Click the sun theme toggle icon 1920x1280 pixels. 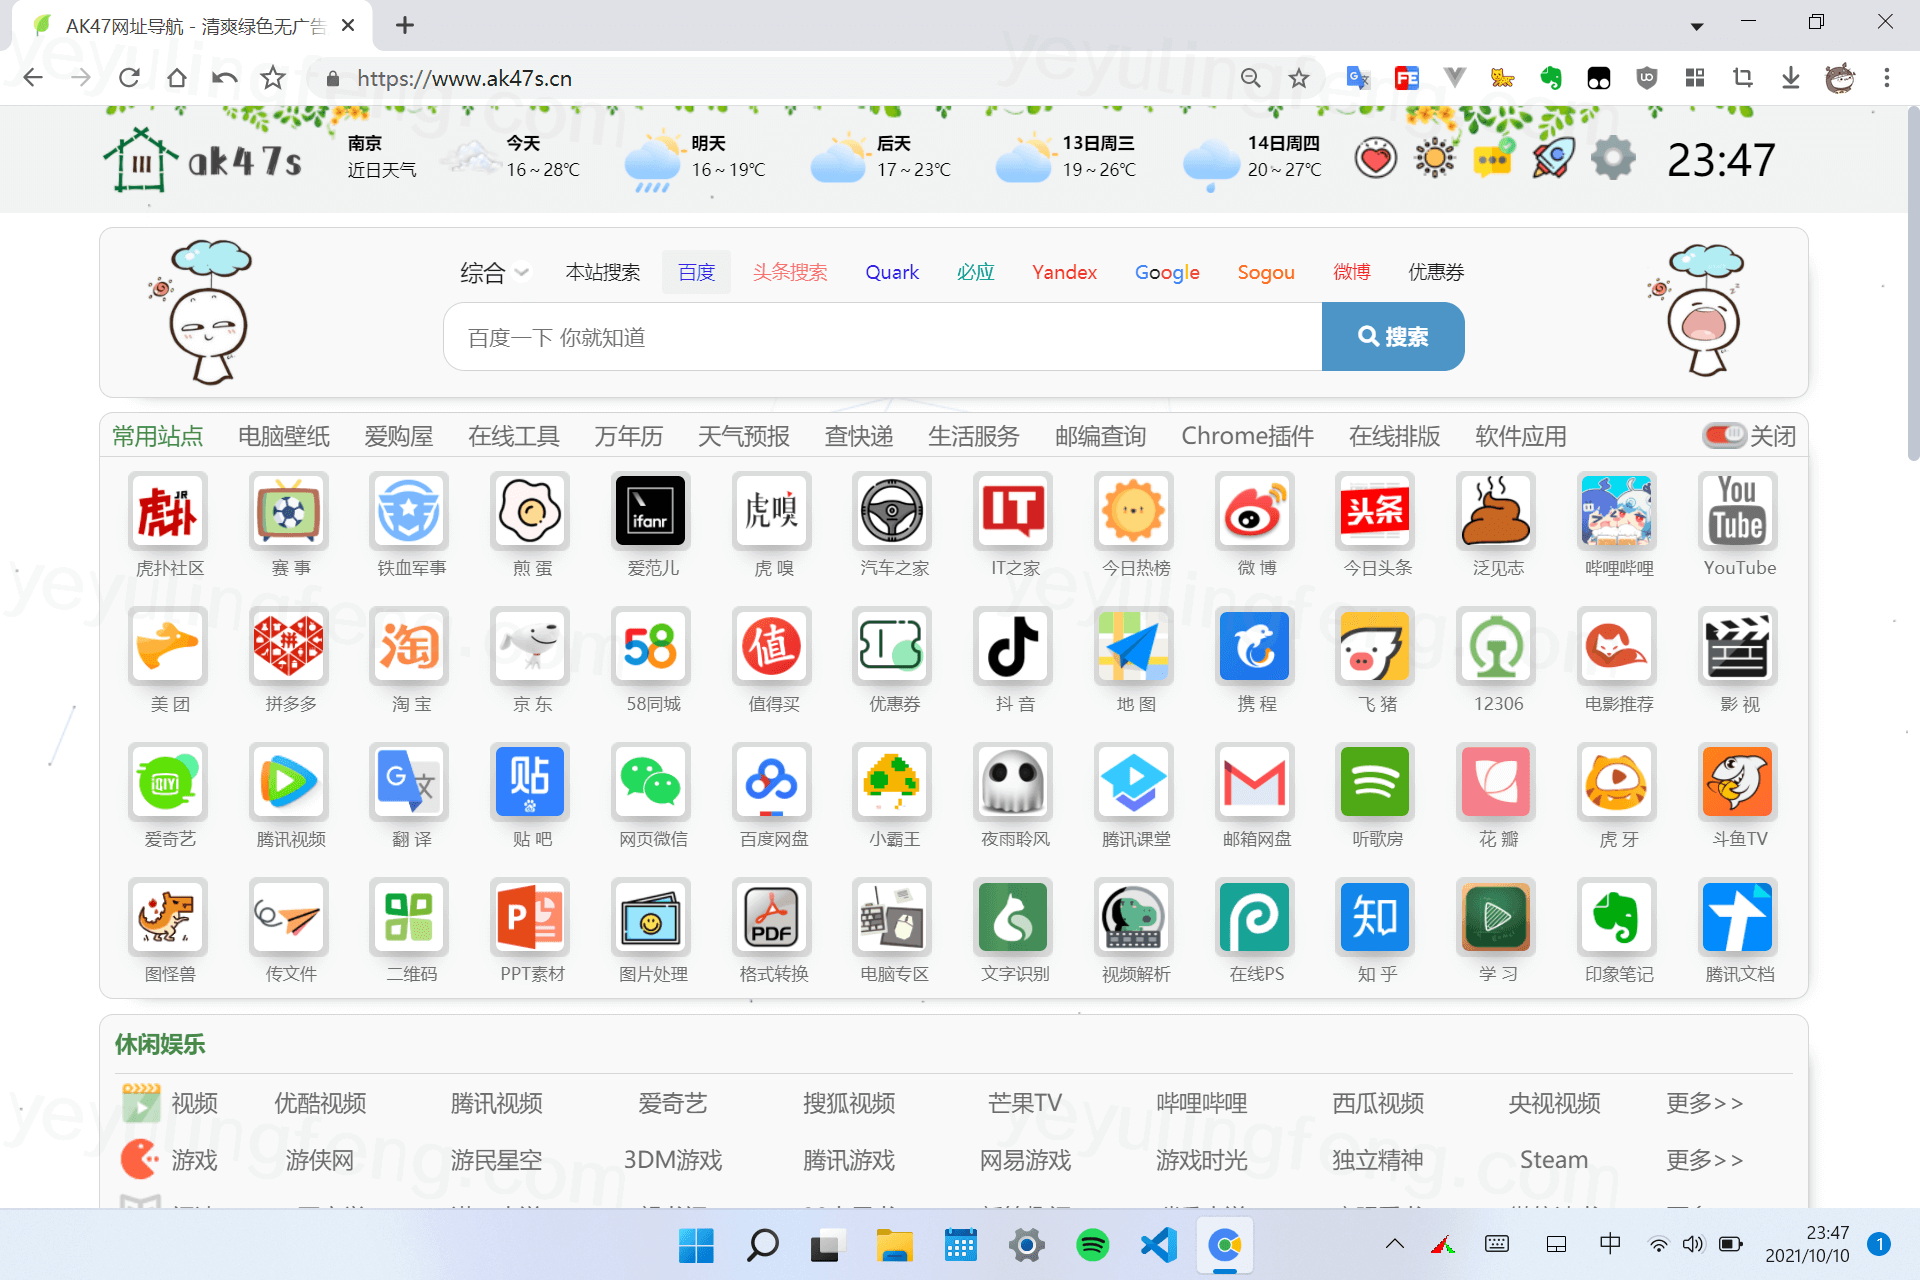1435,159
